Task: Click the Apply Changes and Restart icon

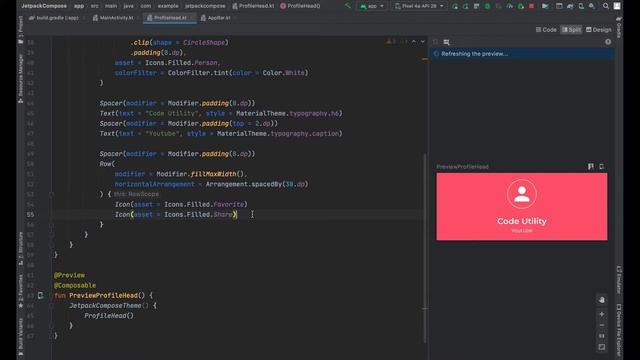Action: (466, 6)
